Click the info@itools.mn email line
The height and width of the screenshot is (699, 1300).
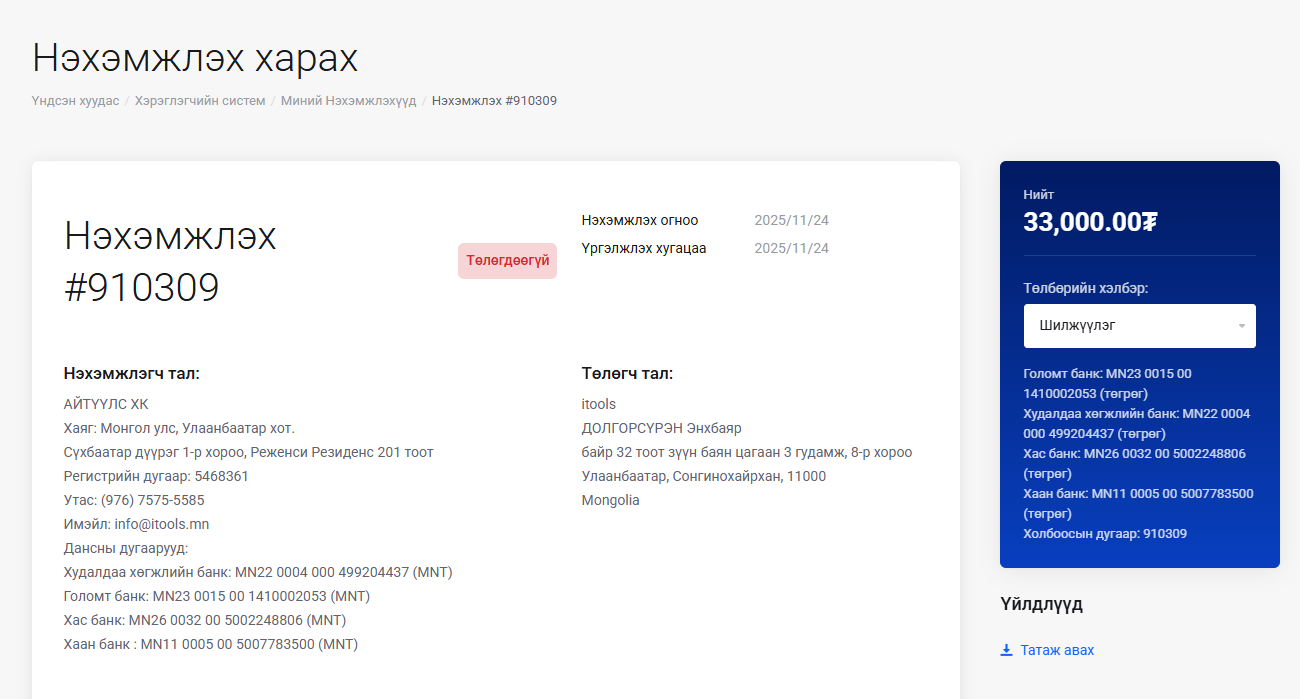click(x=136, y=524)
